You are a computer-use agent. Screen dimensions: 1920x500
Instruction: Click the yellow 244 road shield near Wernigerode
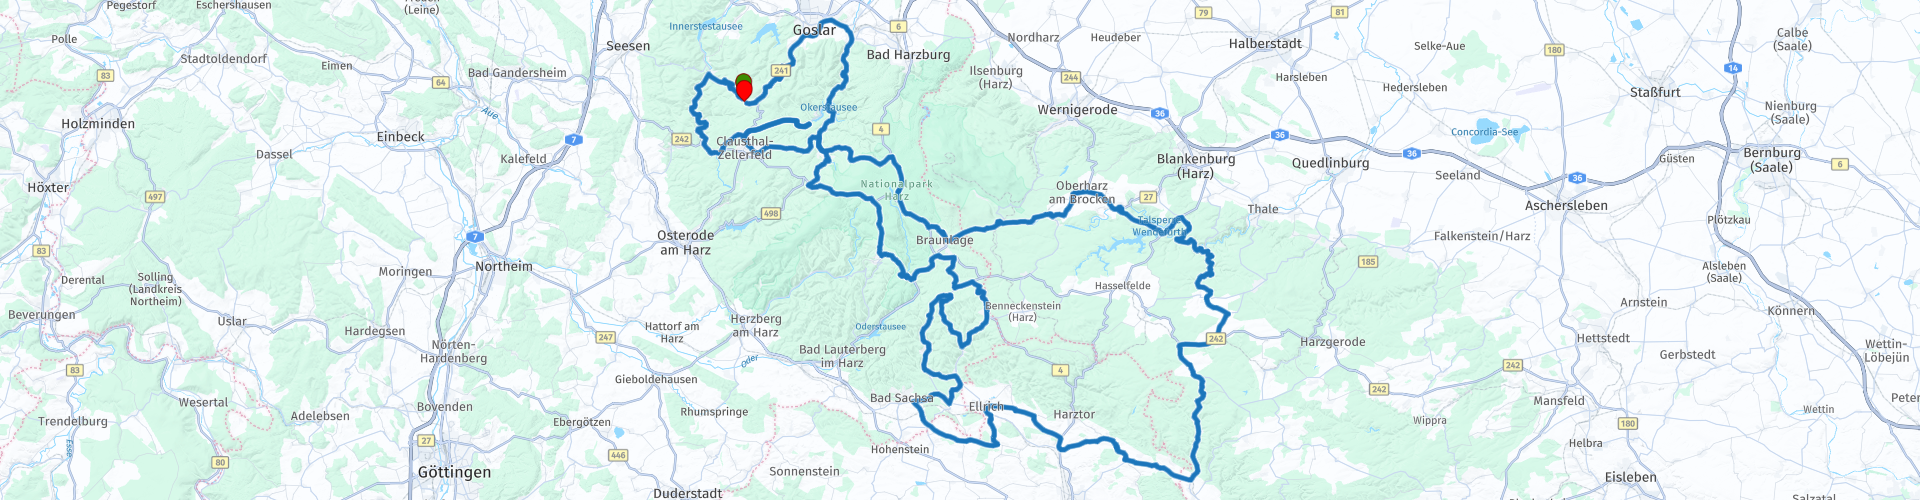click(1071, 77)
